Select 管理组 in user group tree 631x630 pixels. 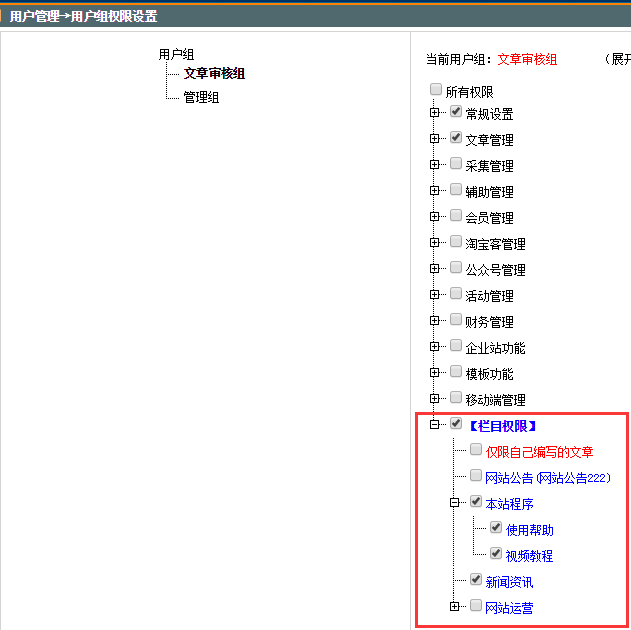click(x=200, y=97)
